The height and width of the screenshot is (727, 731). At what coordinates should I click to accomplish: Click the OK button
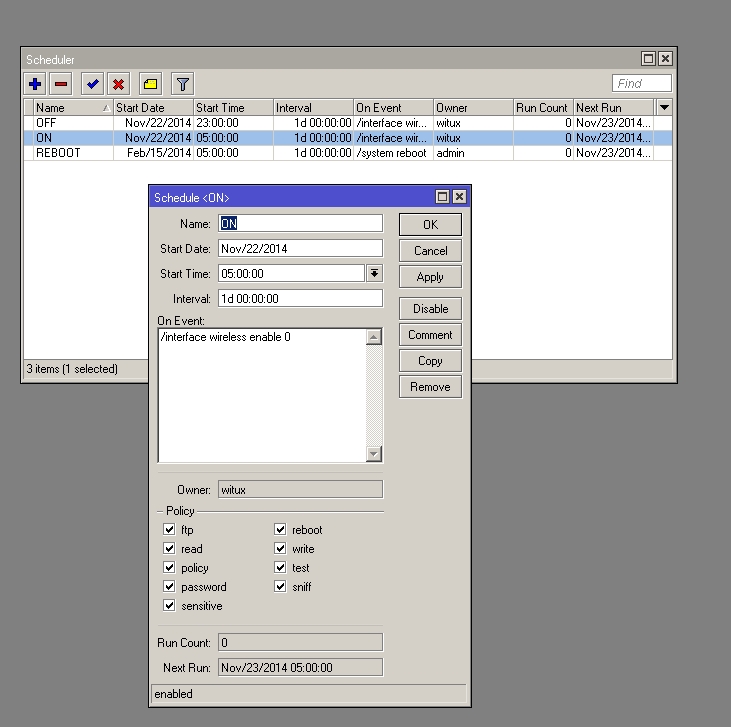pos(430,225)
